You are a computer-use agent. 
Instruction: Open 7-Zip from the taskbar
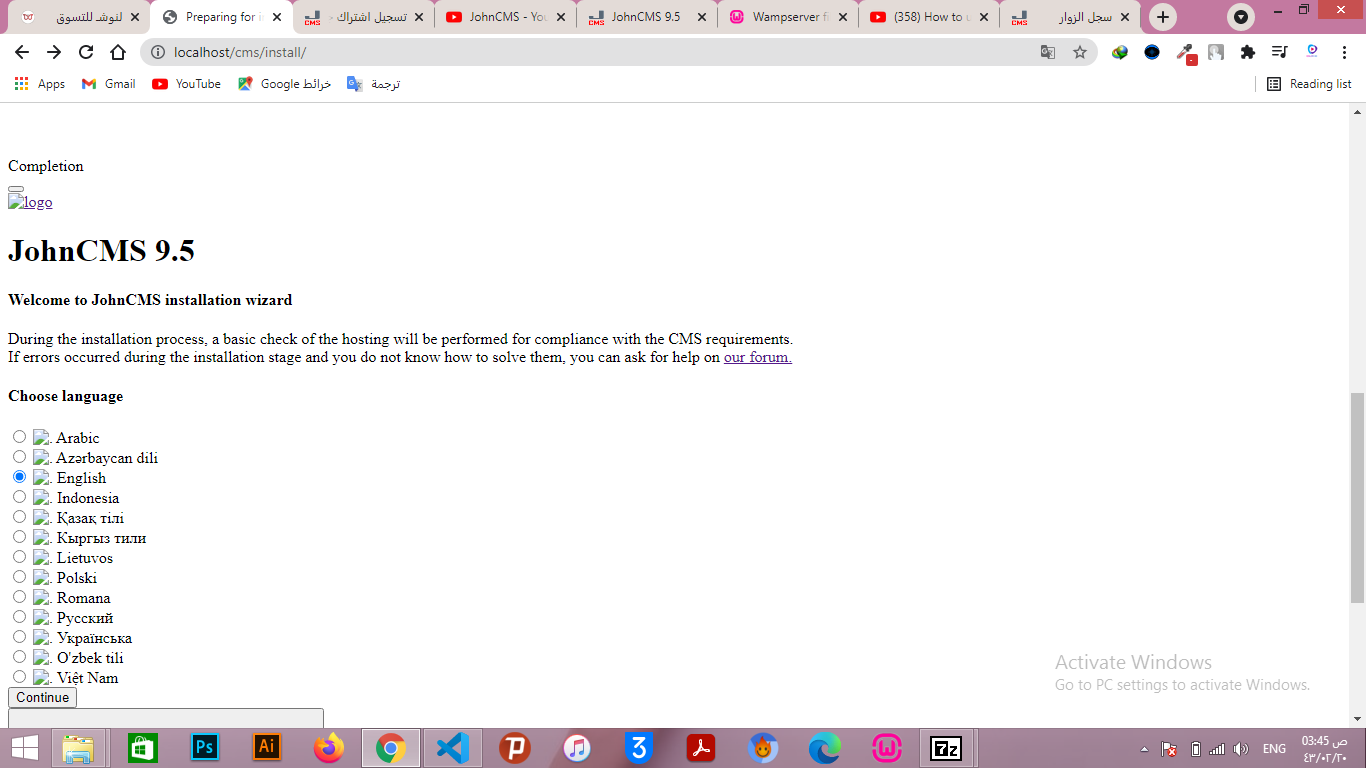pos(947,748)
